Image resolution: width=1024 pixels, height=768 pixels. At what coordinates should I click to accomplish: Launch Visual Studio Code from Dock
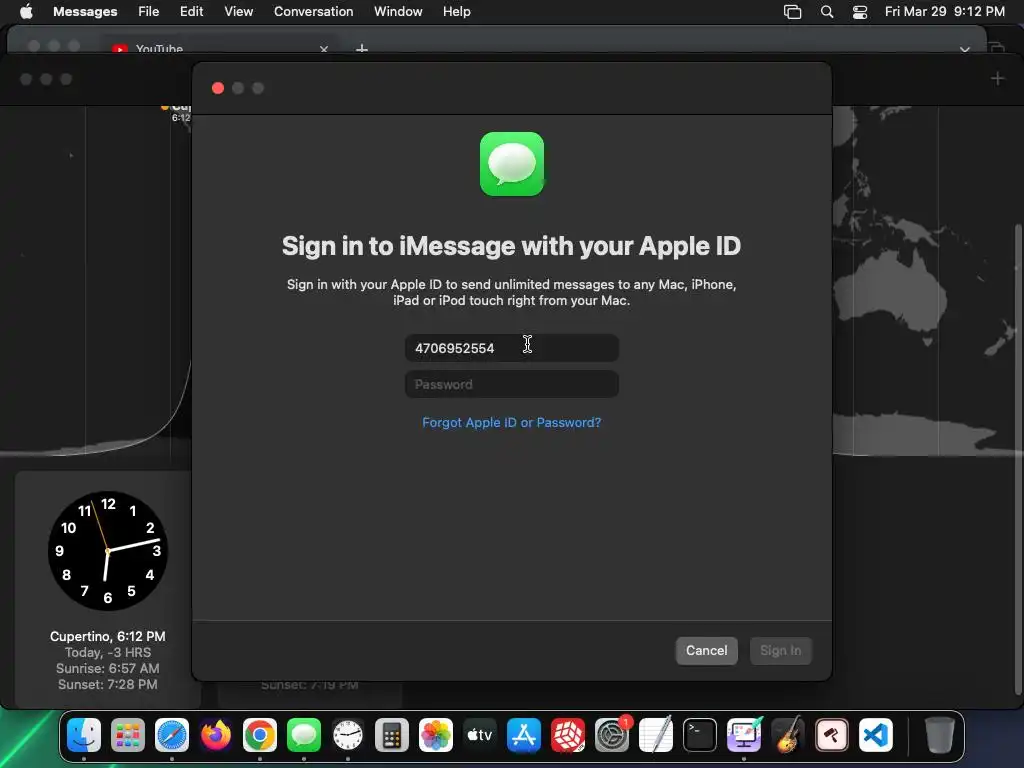(x=875, y=735)
